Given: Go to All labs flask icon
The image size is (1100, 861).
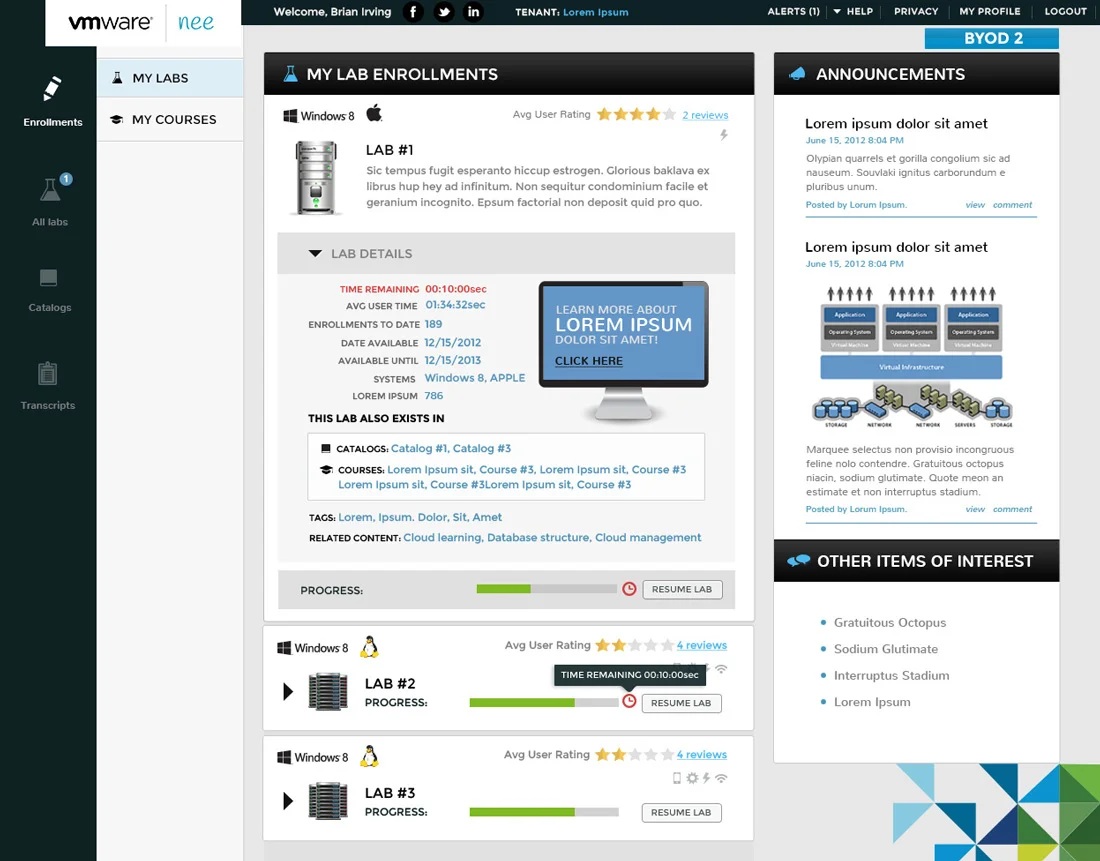Looking at the screenshot, I should (x=50, y=190).
